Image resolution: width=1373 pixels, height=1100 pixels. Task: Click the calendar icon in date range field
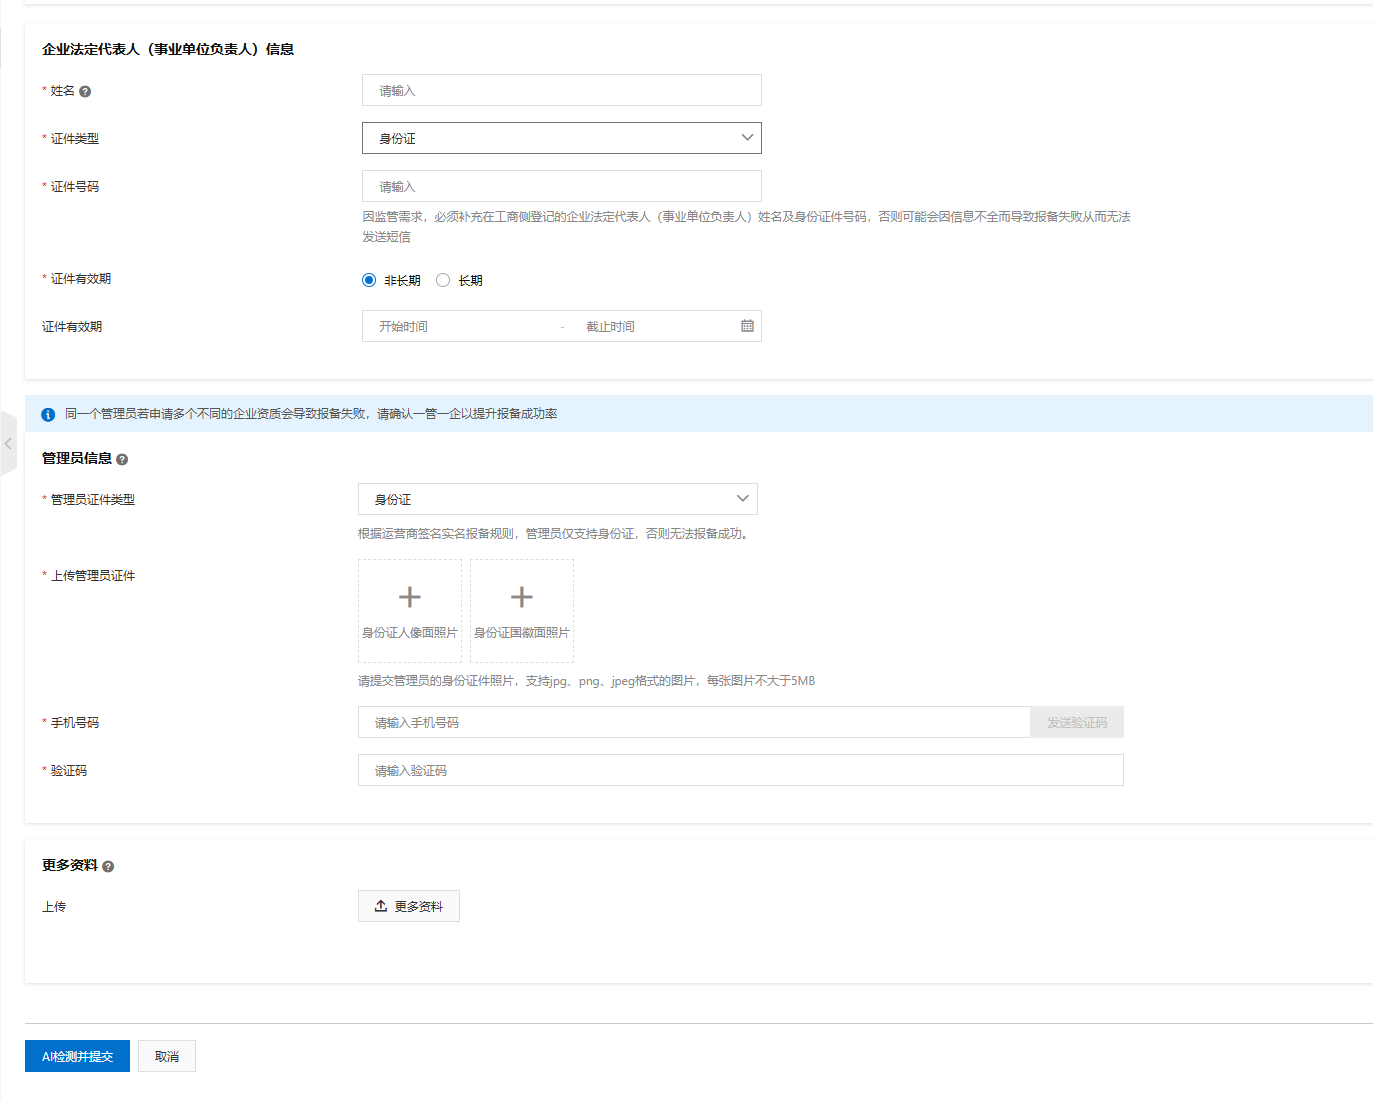tap(747, 326)
